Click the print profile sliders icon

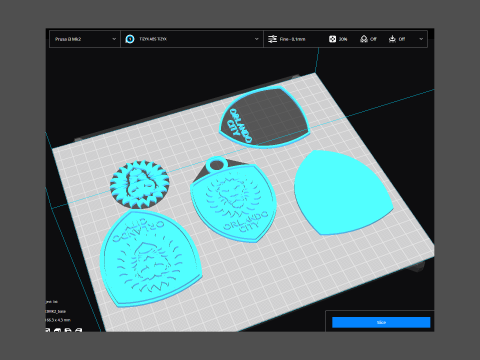(x=272, y=39)
